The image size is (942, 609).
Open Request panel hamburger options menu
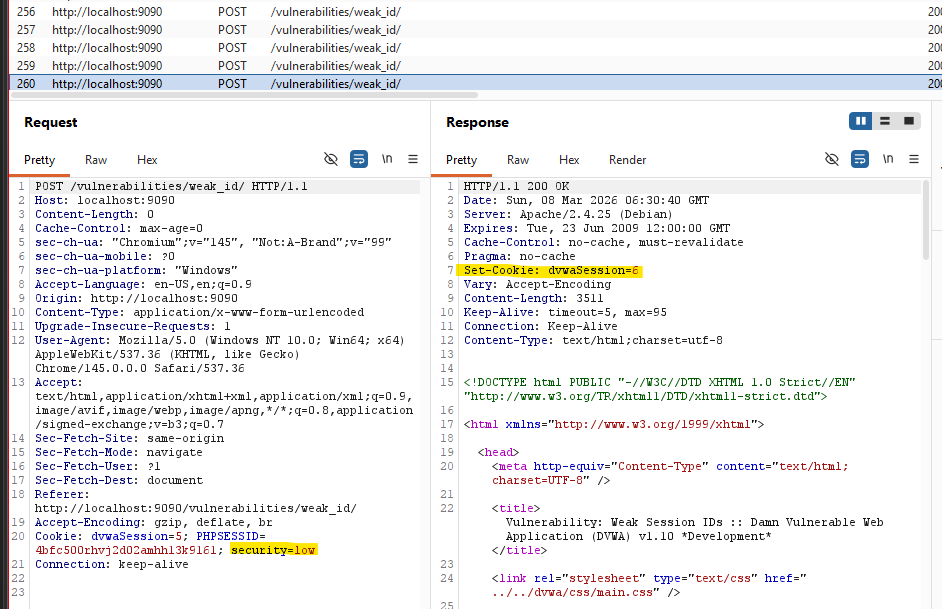413,159
